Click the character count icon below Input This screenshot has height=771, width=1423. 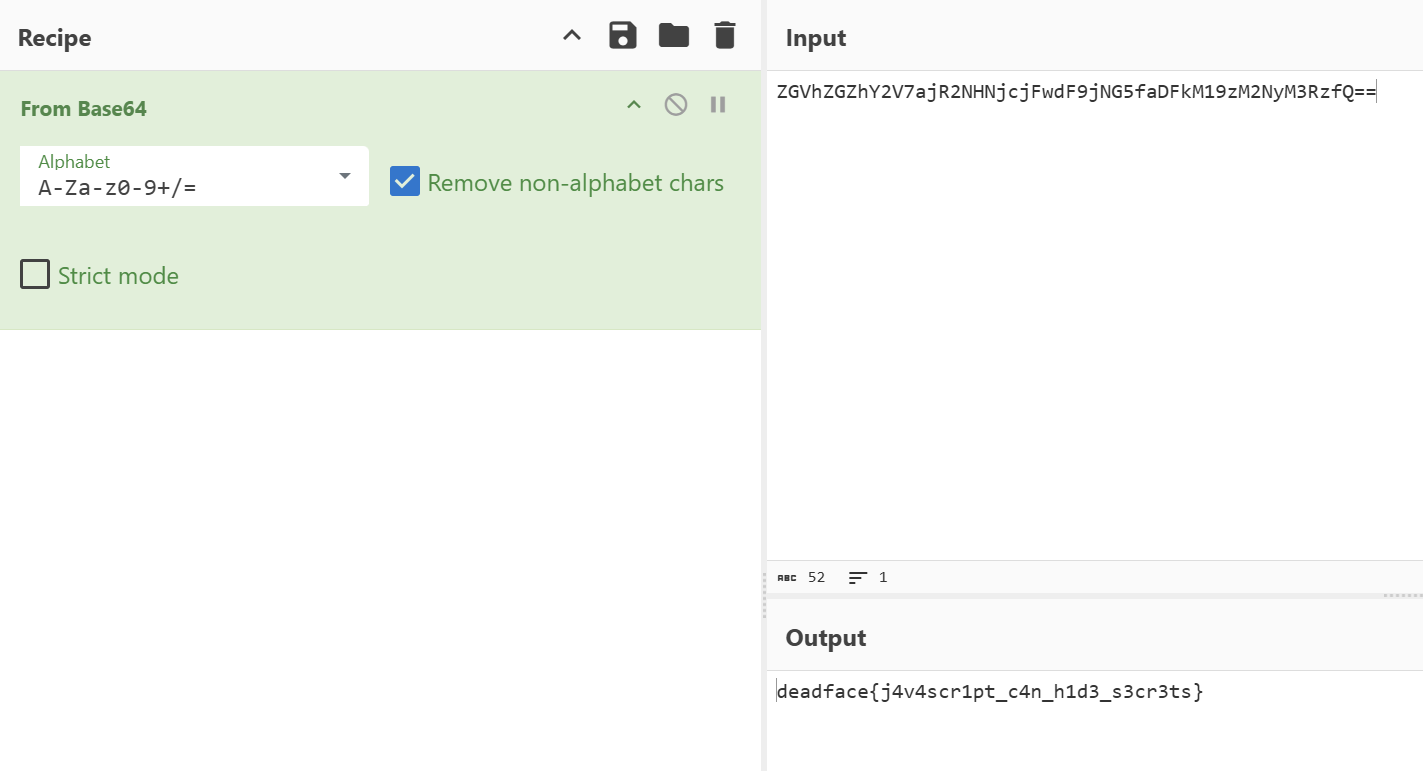[x=786, y=578]
